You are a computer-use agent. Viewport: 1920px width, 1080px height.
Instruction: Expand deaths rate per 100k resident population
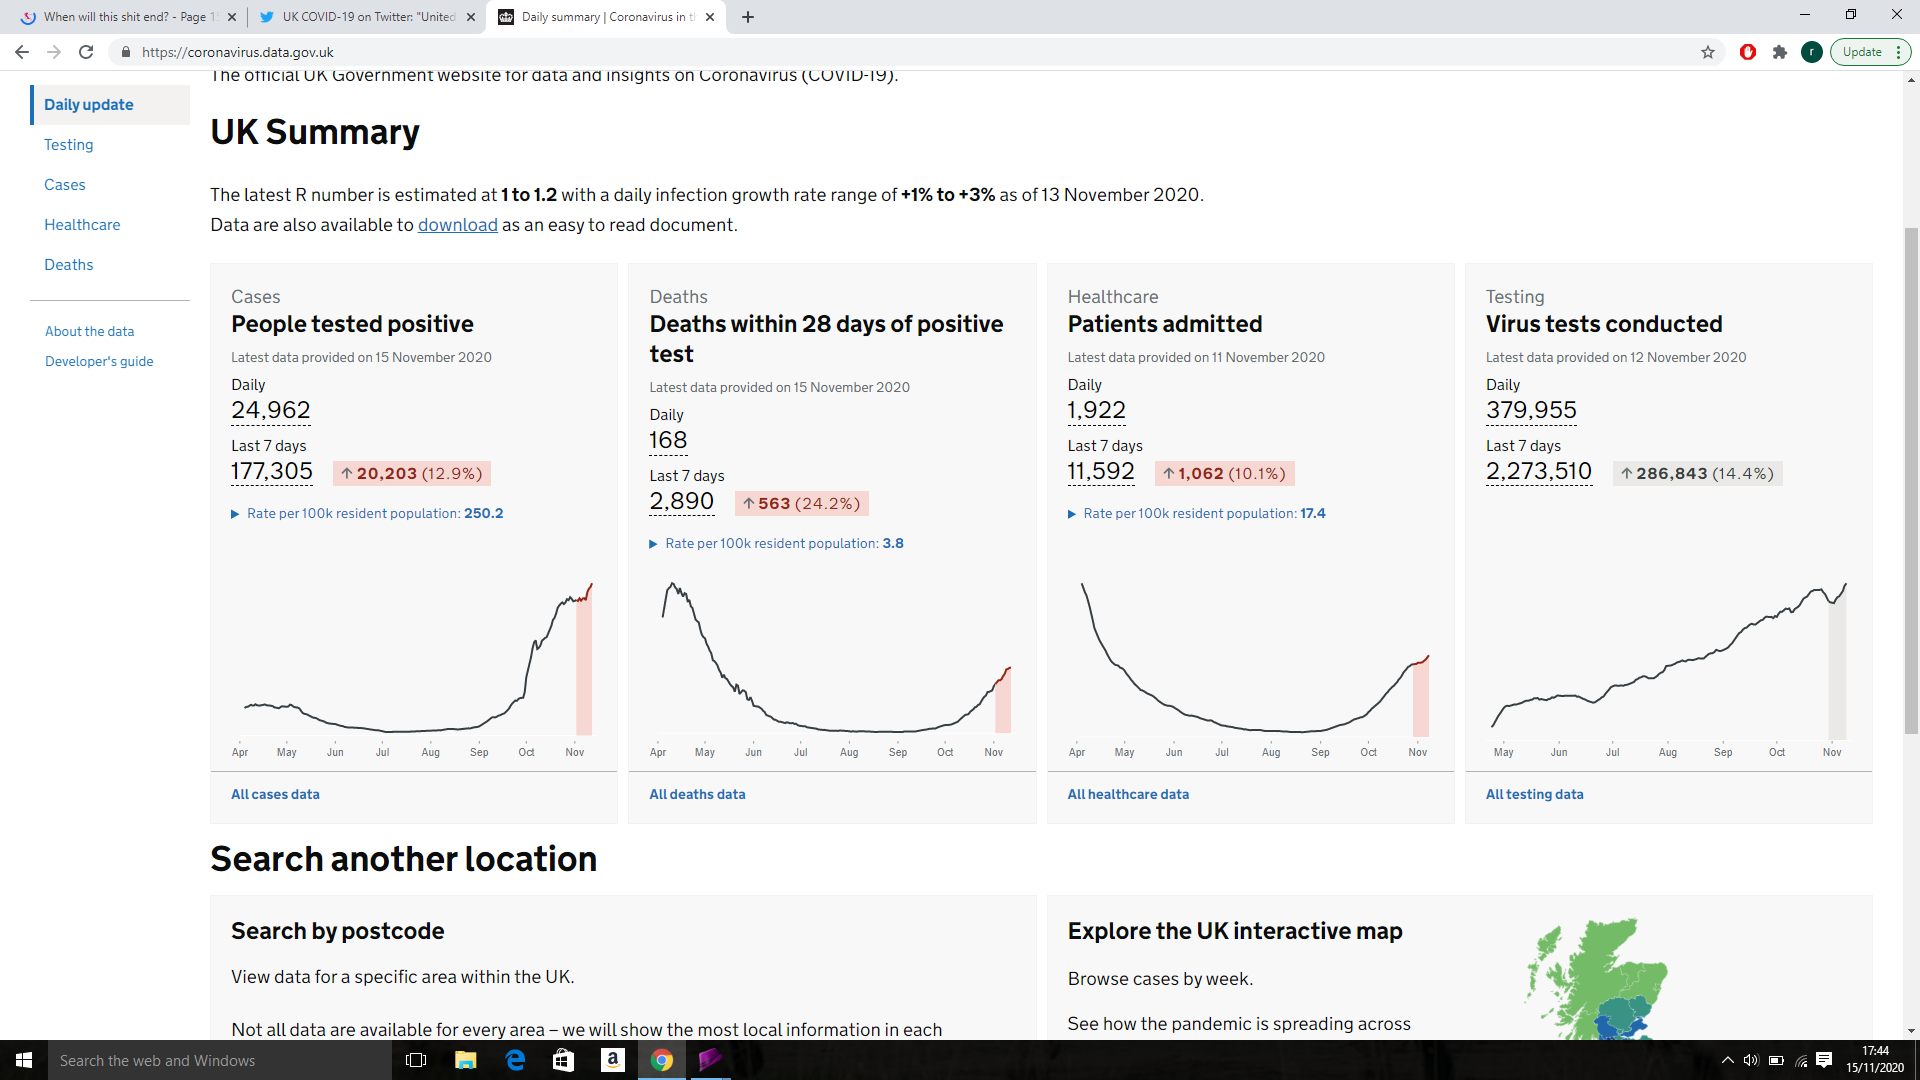(x=776, y=543)
